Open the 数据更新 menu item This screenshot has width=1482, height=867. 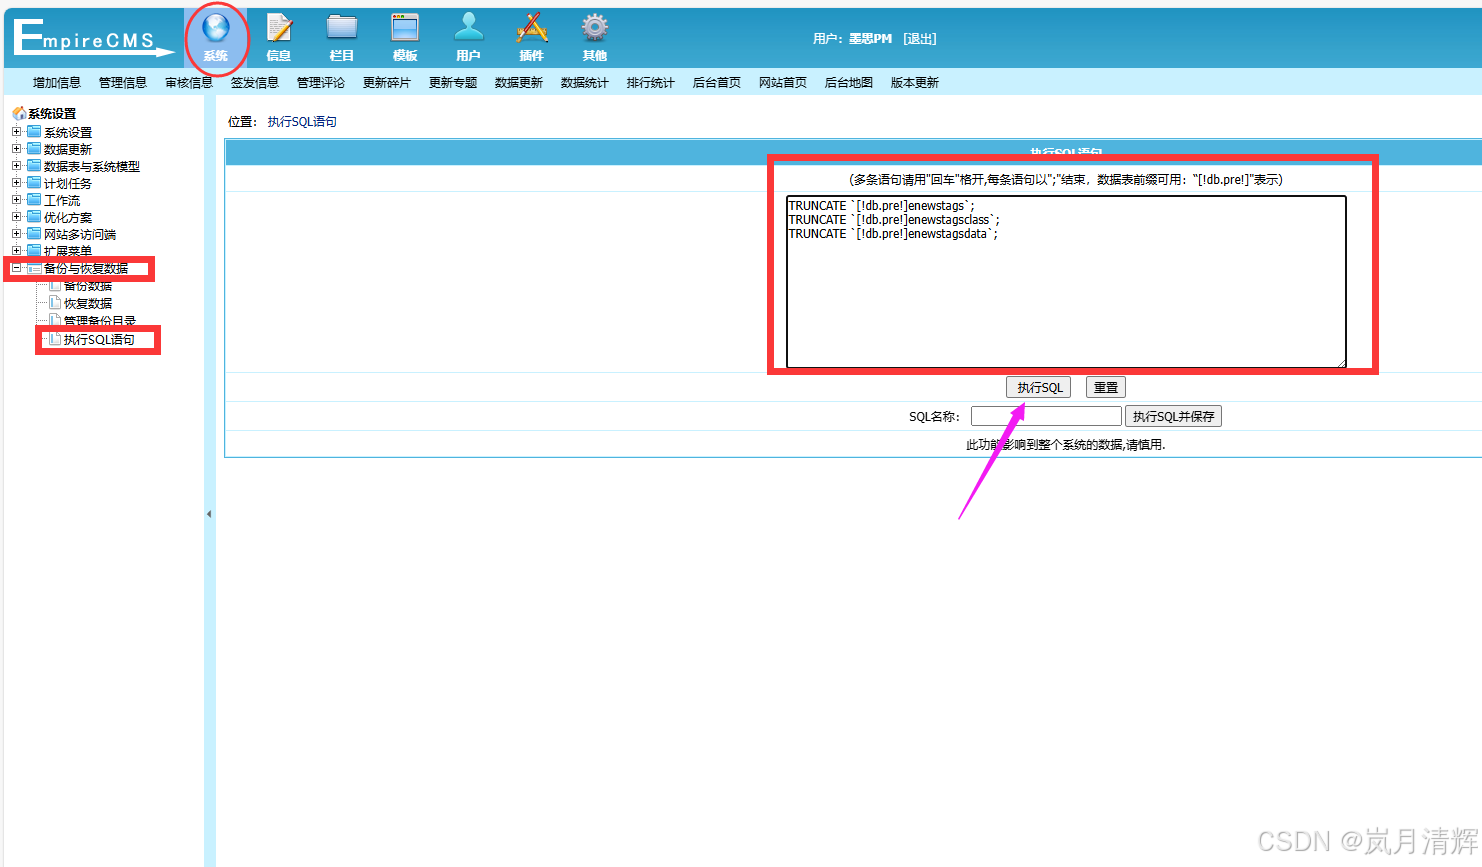point(519,83)
